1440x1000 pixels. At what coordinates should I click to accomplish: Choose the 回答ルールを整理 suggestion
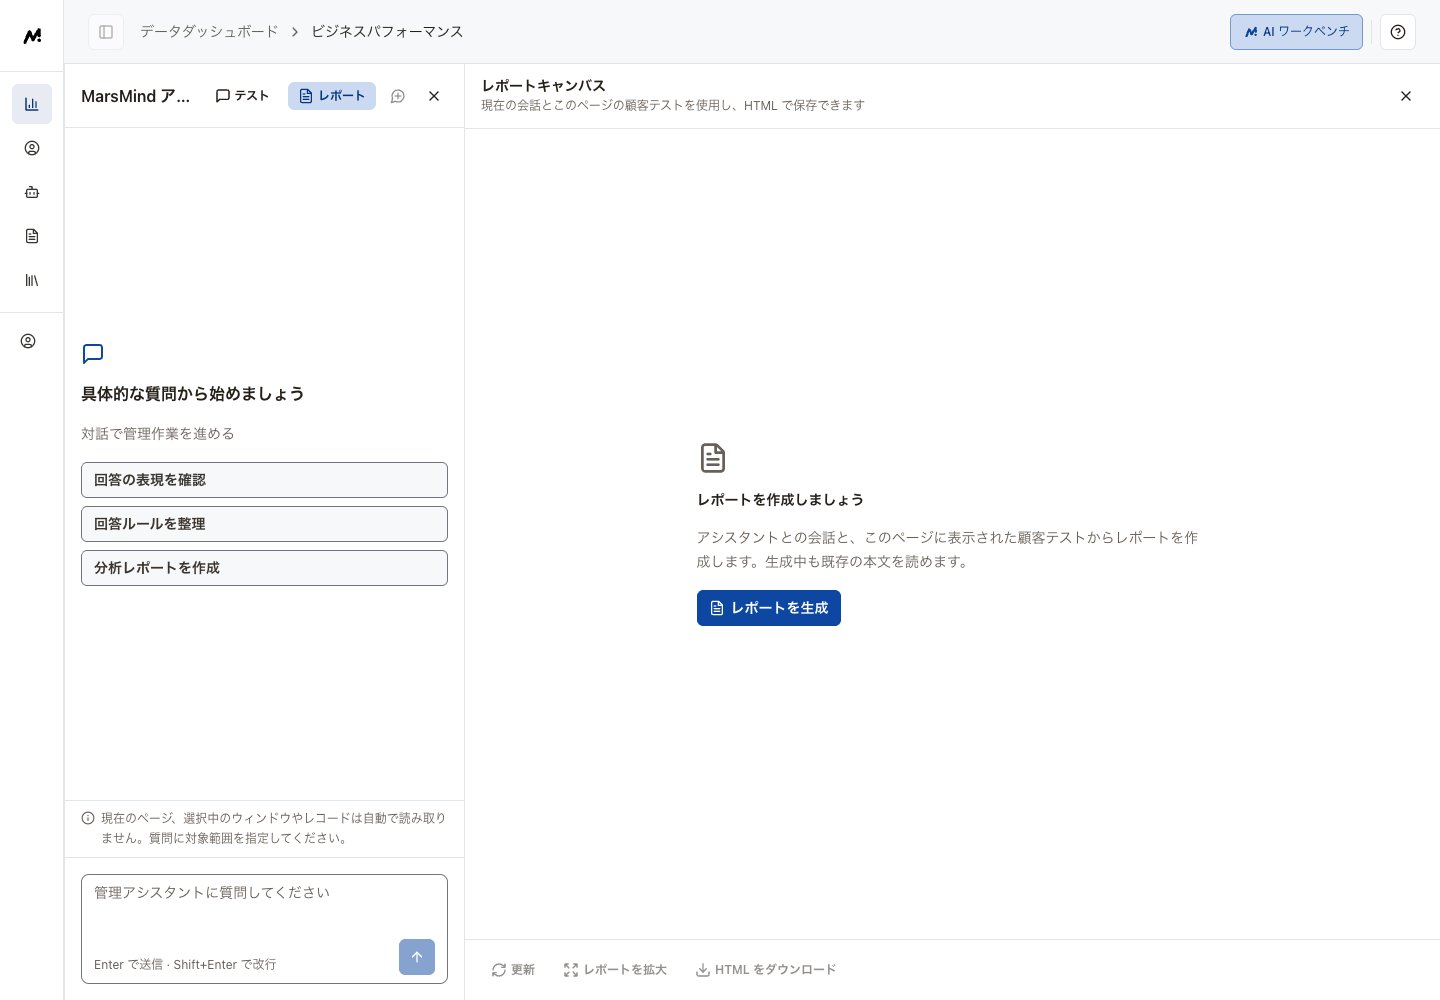(x=264, y=524)
